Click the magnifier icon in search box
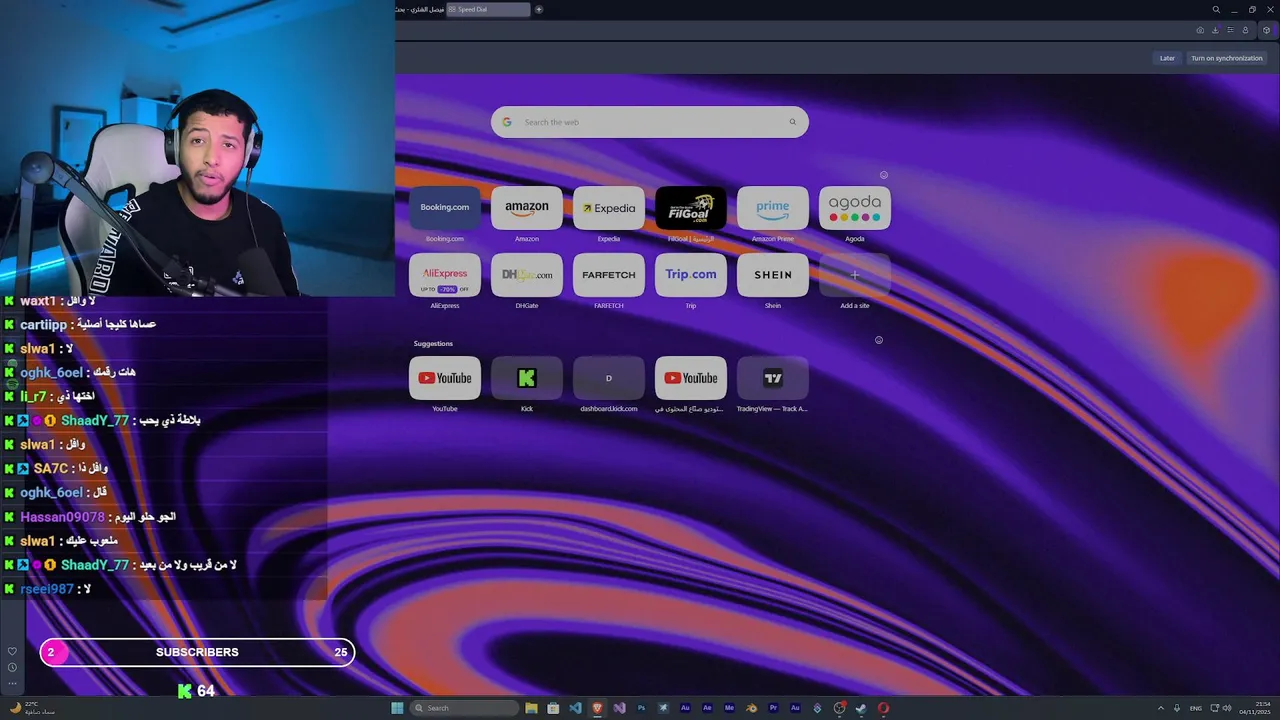 coord(793,122)
